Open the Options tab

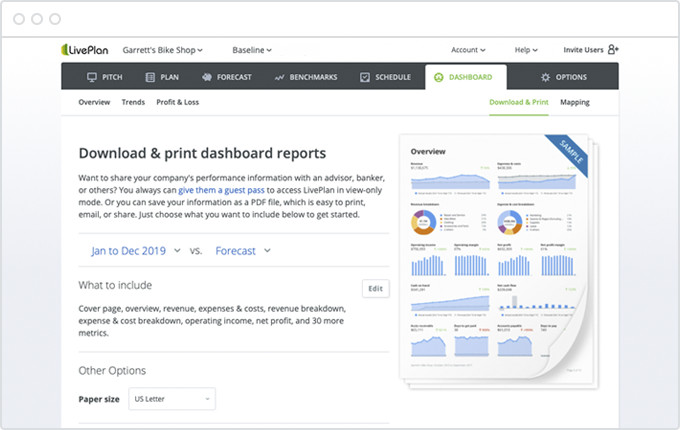click(x=564, y=77)
